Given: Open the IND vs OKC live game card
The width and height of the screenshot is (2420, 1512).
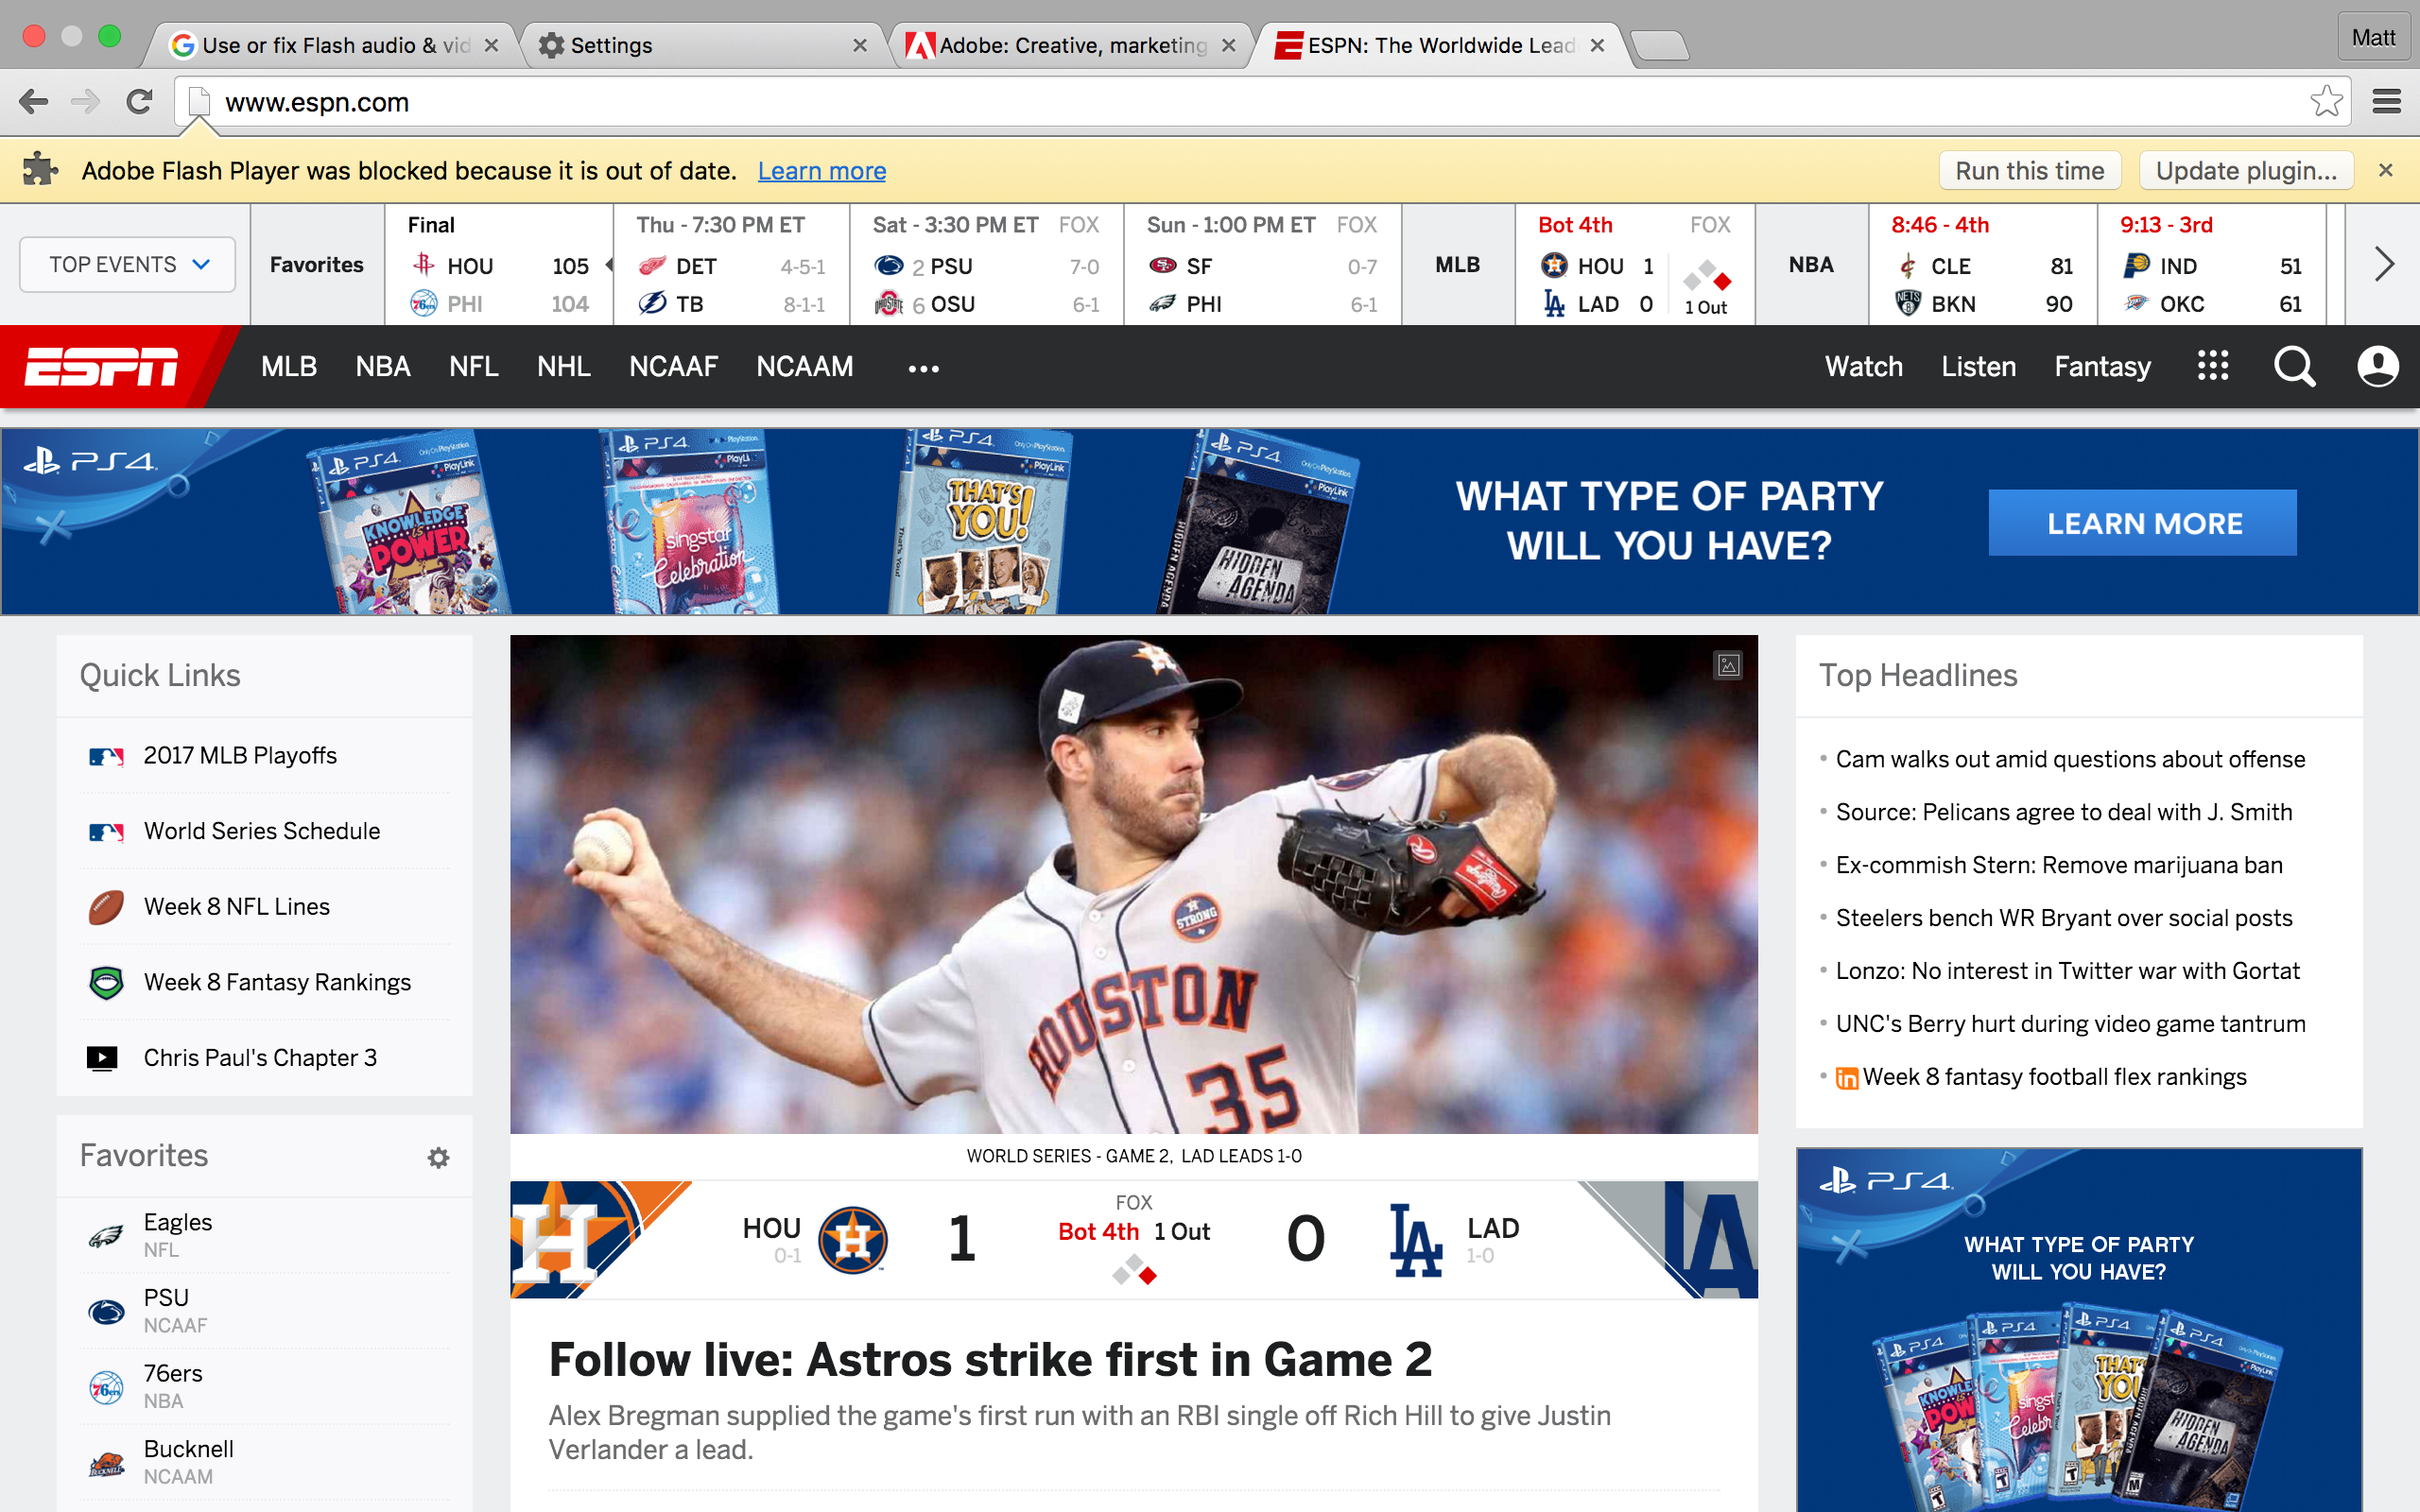Looking at the screenshot, I should (2211, 265).
